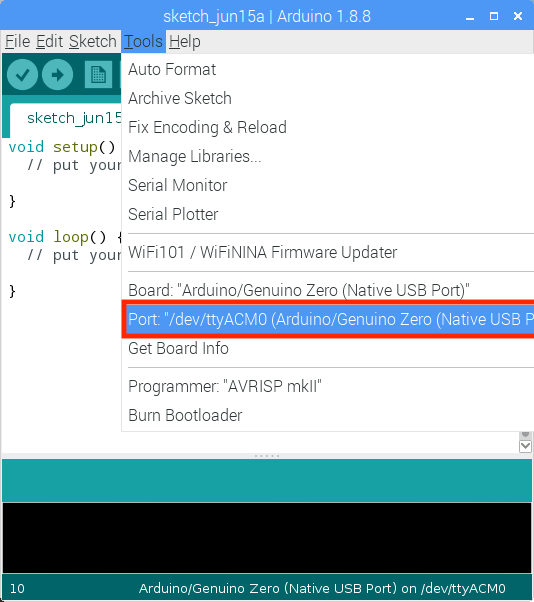Expand the Port /dev/ttyACM0 submenu
The height and width of the screenshot is (602, 534).
pyautogui.click(x=329, y=319)
